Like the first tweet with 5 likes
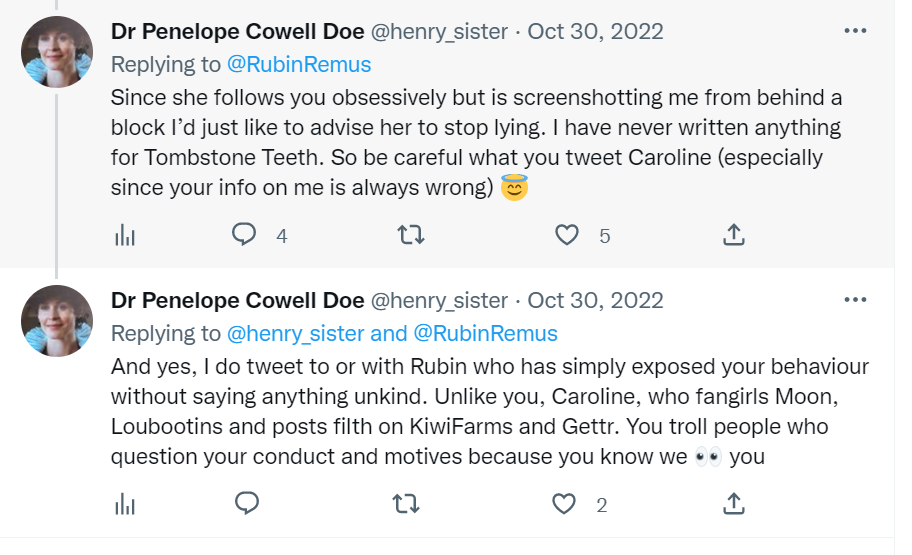 point(567,235)
